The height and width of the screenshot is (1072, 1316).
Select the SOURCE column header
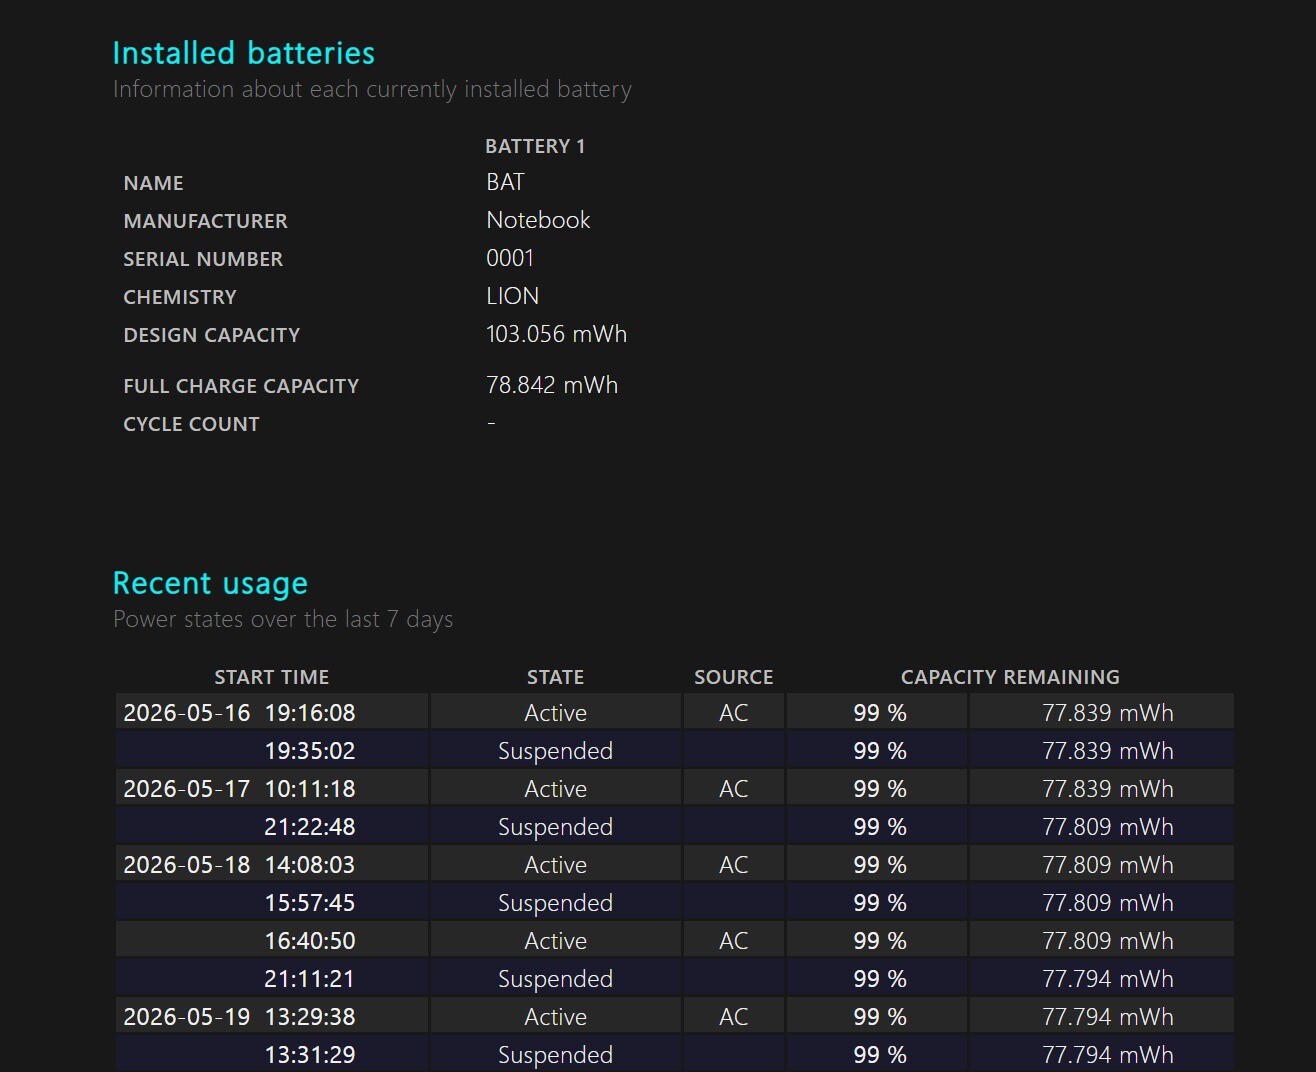point(733,677)
